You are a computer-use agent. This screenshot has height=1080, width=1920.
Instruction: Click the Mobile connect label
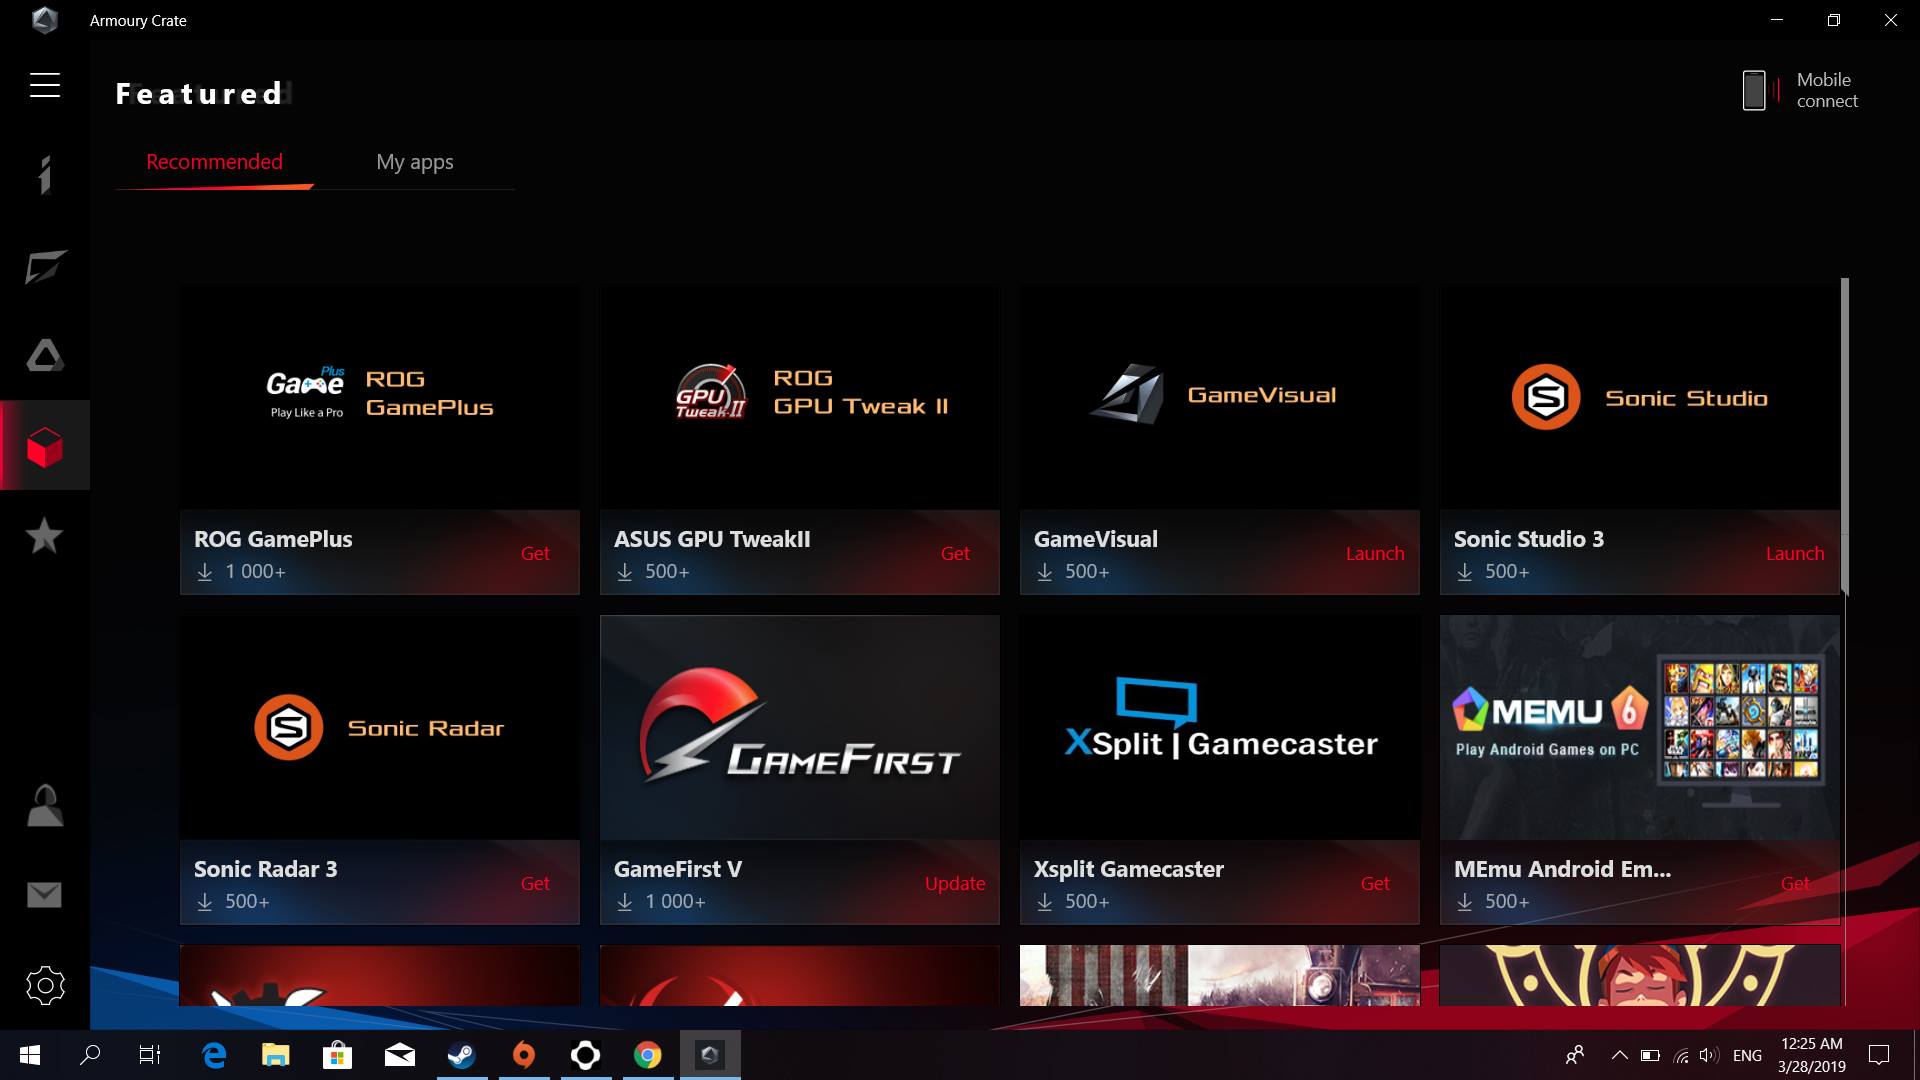tap(1827, 90)
